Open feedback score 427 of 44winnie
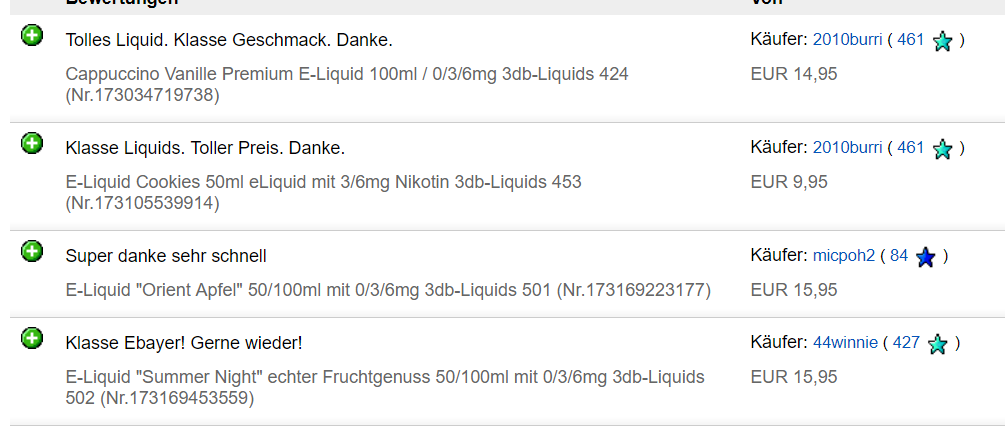Screen dimensions: 1005x426 pos(906,342)
